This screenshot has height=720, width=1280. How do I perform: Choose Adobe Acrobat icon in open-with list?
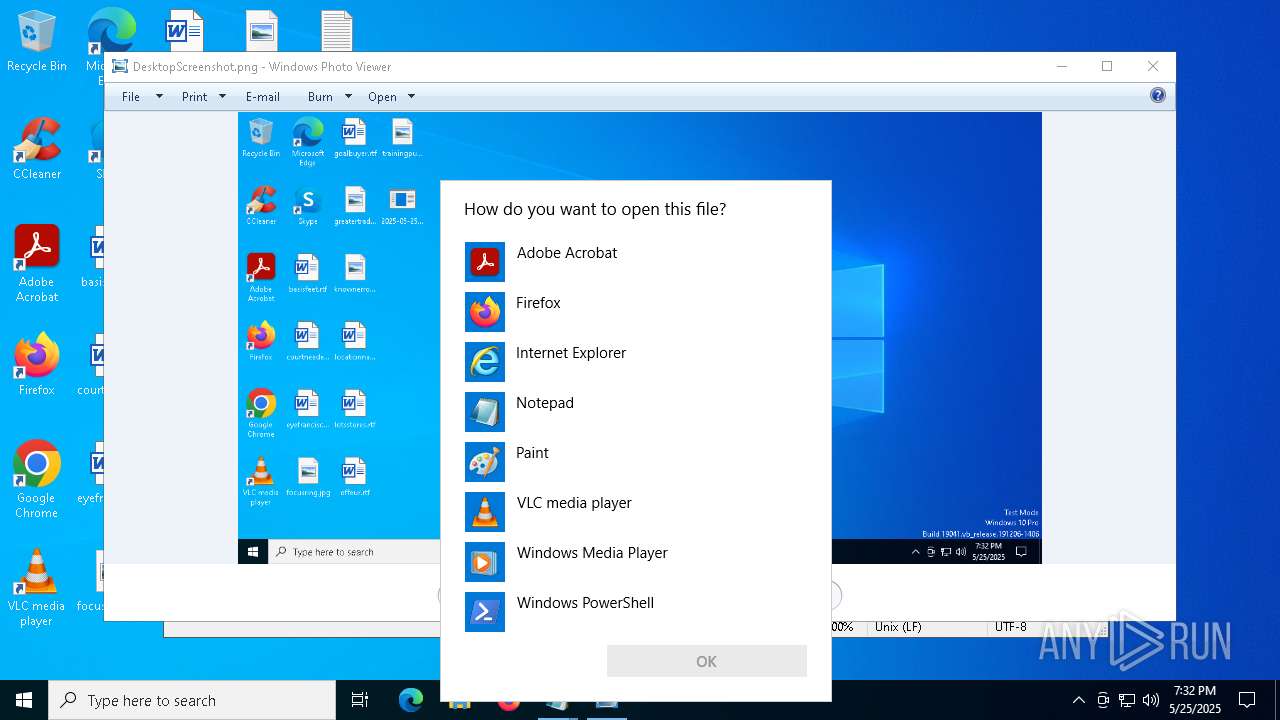pos(485,262)
